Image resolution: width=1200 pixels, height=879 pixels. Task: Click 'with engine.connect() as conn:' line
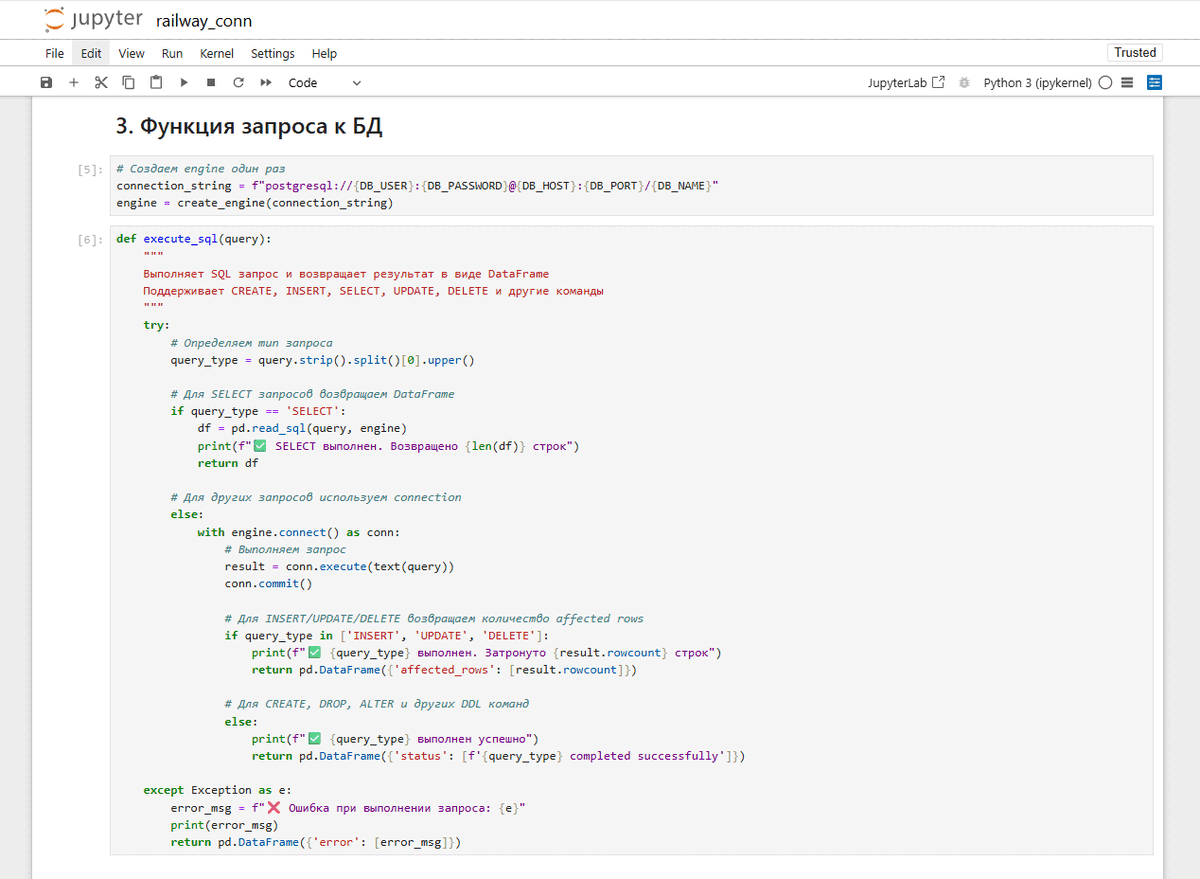298,532
